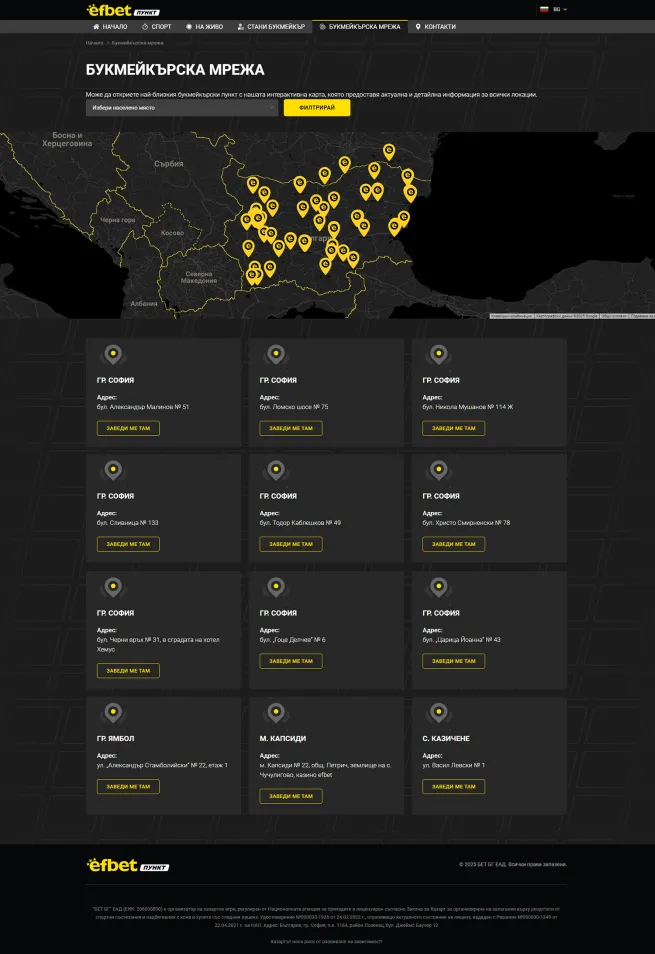This screenshot has width=655, height=954.
Task: Click the location pin icon next to КОНТАКТИ
Action: pos(418,27)
